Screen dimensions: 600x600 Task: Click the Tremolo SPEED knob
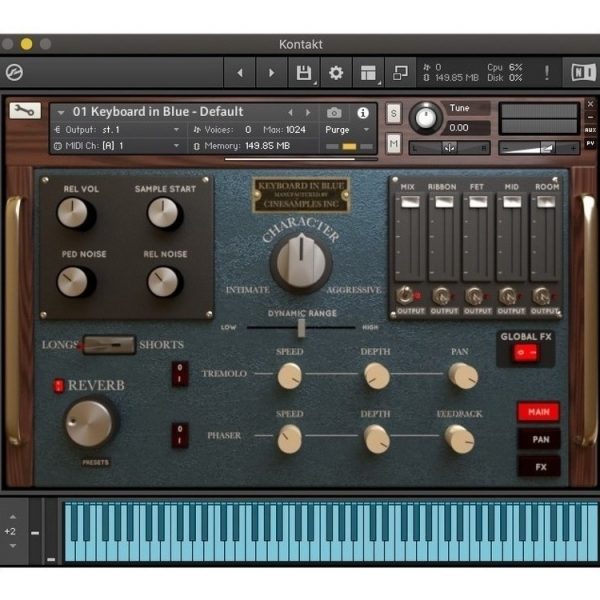tap(290, 376)
